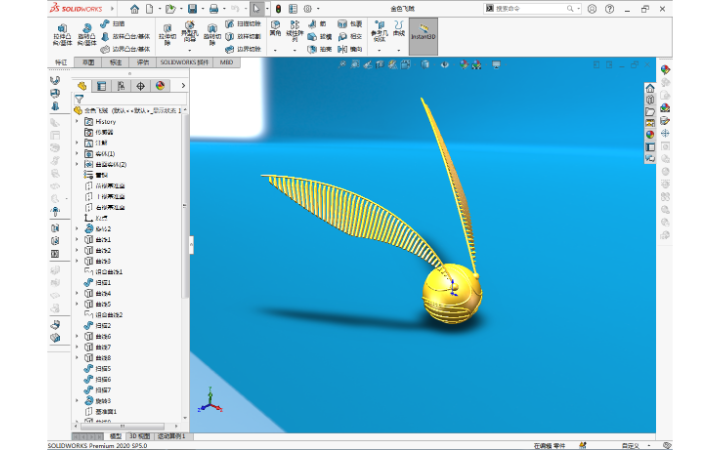The height and width of the screenshot is (450, 720).
Task: Open the 运动算例1 motion study tab
Action: 172,436
